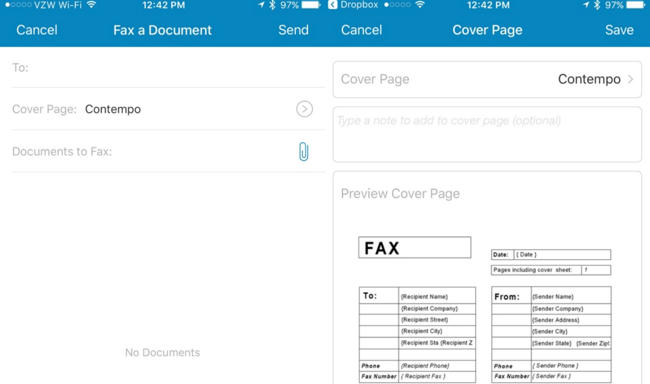Viewport: 650px width, 384px height.
Task: Tap the Cover Page navigation title
Action: click(487, 30)
